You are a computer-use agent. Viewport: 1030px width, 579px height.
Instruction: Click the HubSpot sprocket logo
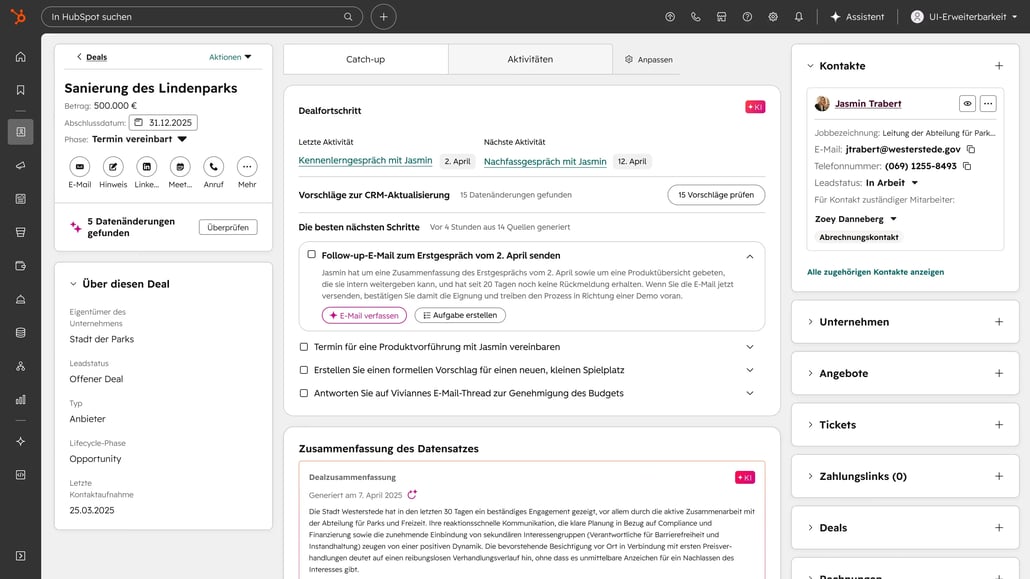pos(18,16)
